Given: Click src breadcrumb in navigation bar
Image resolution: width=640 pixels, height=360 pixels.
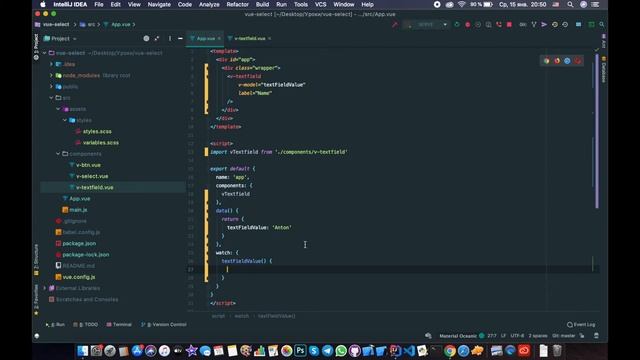Looking at the screenshot, I should (88, 24).
